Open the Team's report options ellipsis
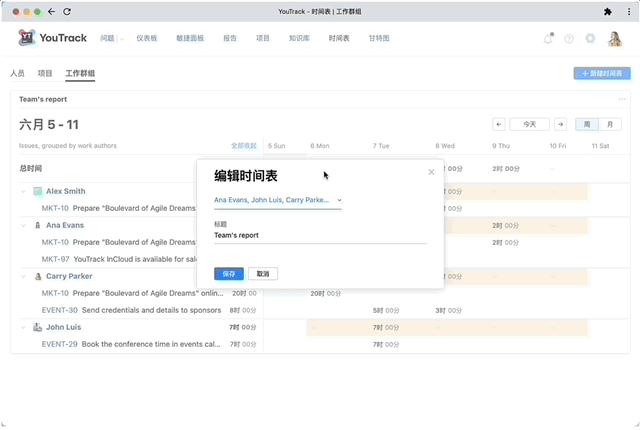The image size is (640, 430). (x=622, y=99)
